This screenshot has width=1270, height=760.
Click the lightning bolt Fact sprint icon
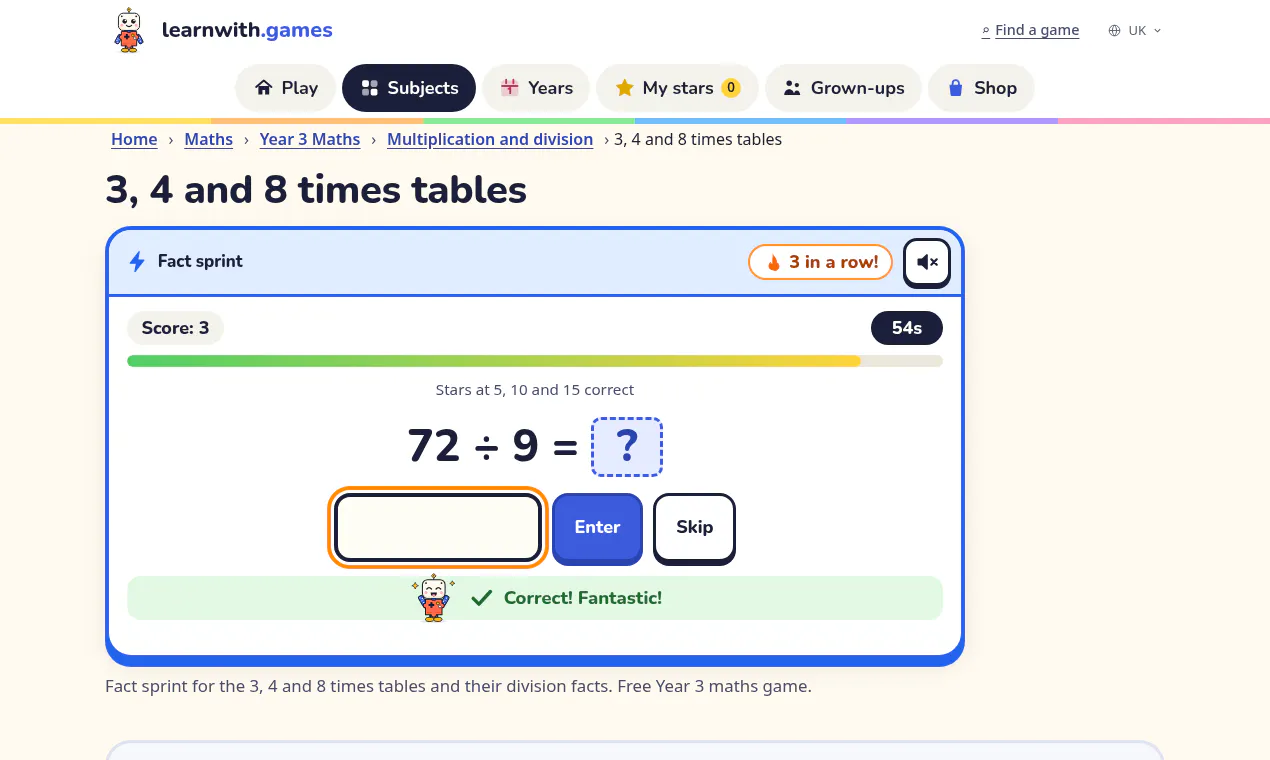(137, 262)
